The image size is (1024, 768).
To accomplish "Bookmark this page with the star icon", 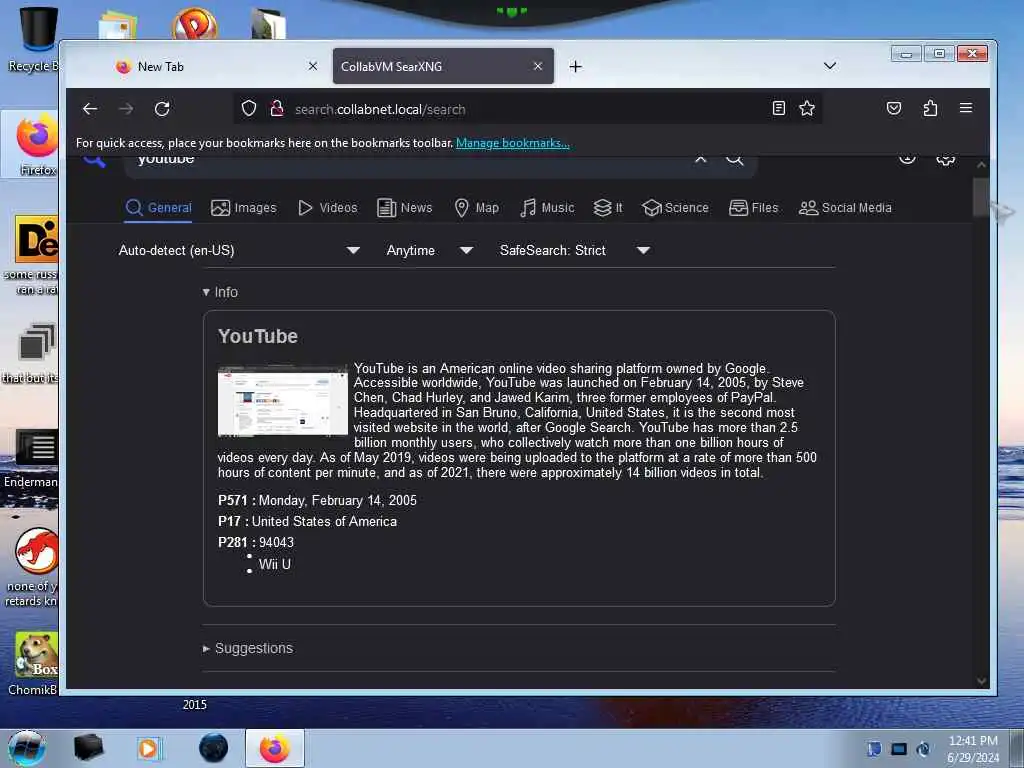I will click(807, 108).
